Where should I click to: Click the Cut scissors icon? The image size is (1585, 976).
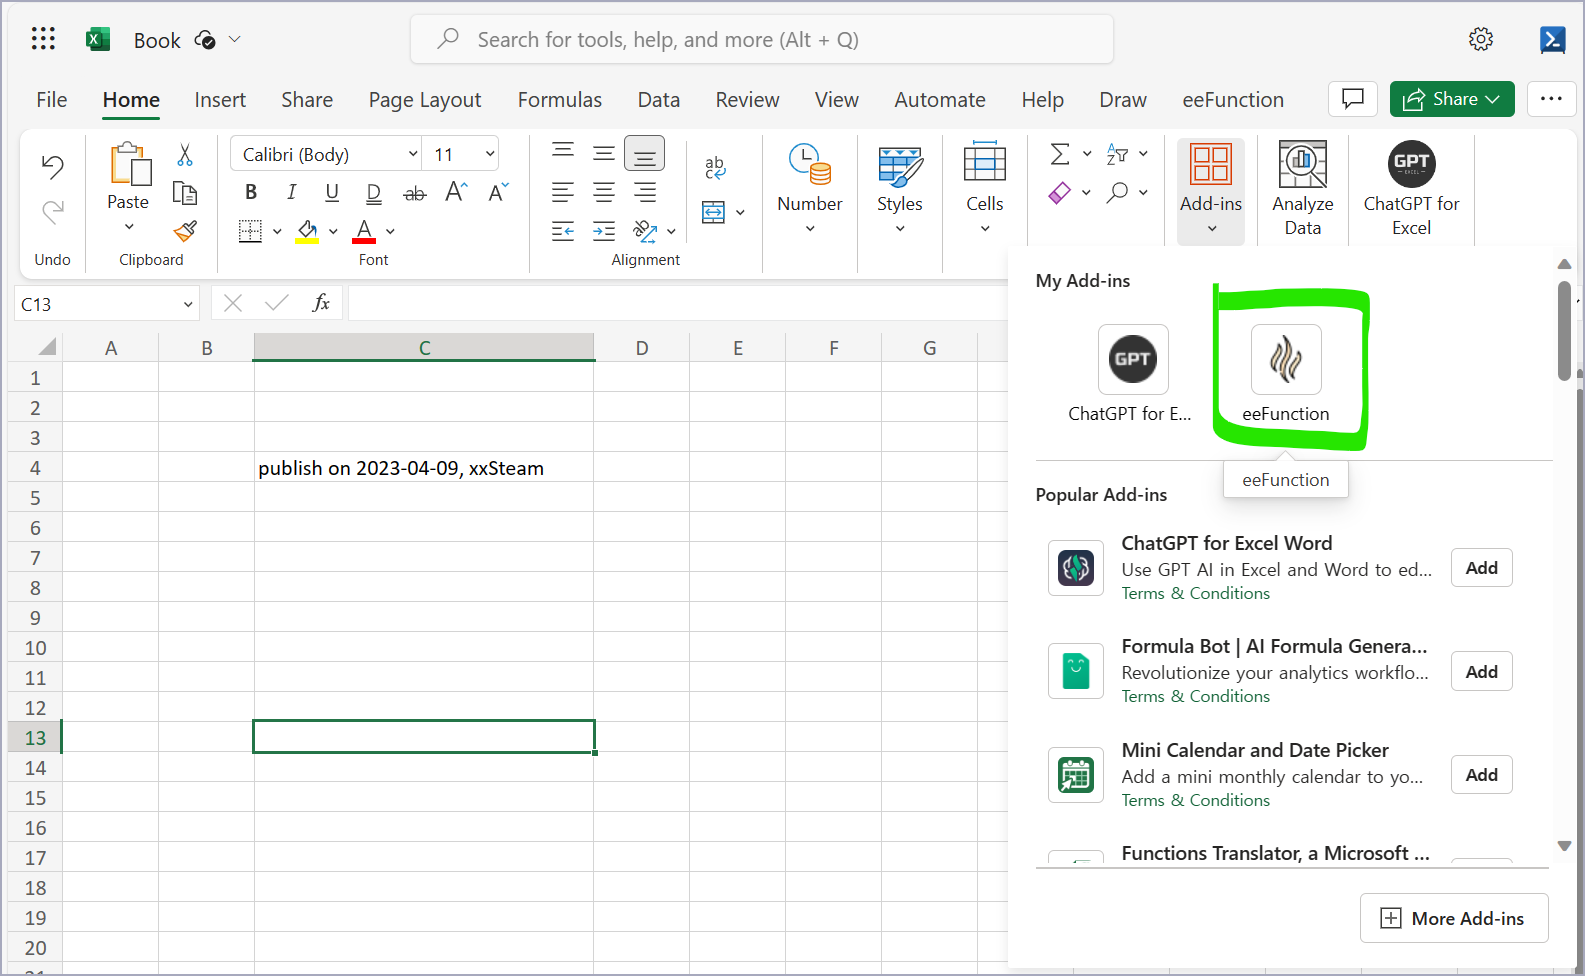point(185,155)
